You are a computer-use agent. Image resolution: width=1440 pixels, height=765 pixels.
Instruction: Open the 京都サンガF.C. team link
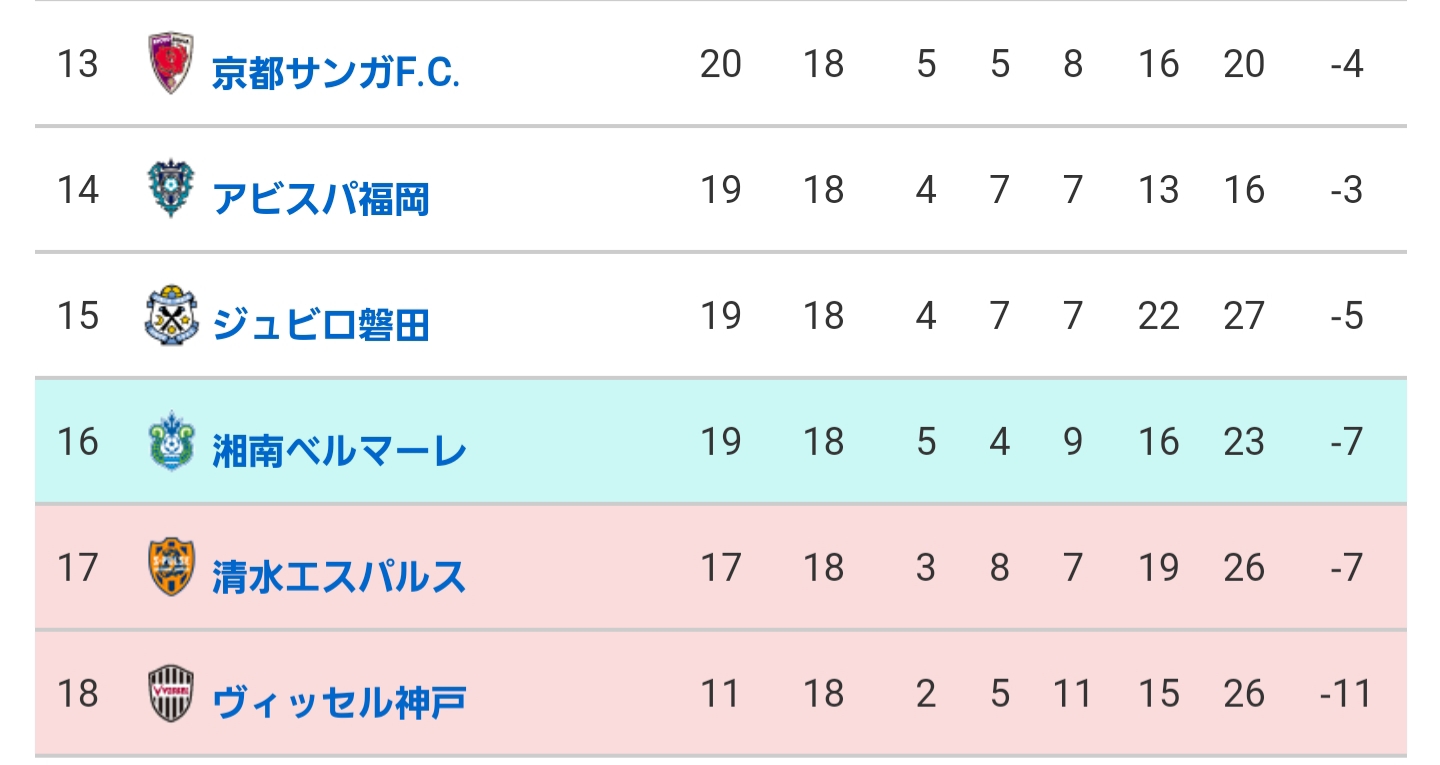(336, 74)
